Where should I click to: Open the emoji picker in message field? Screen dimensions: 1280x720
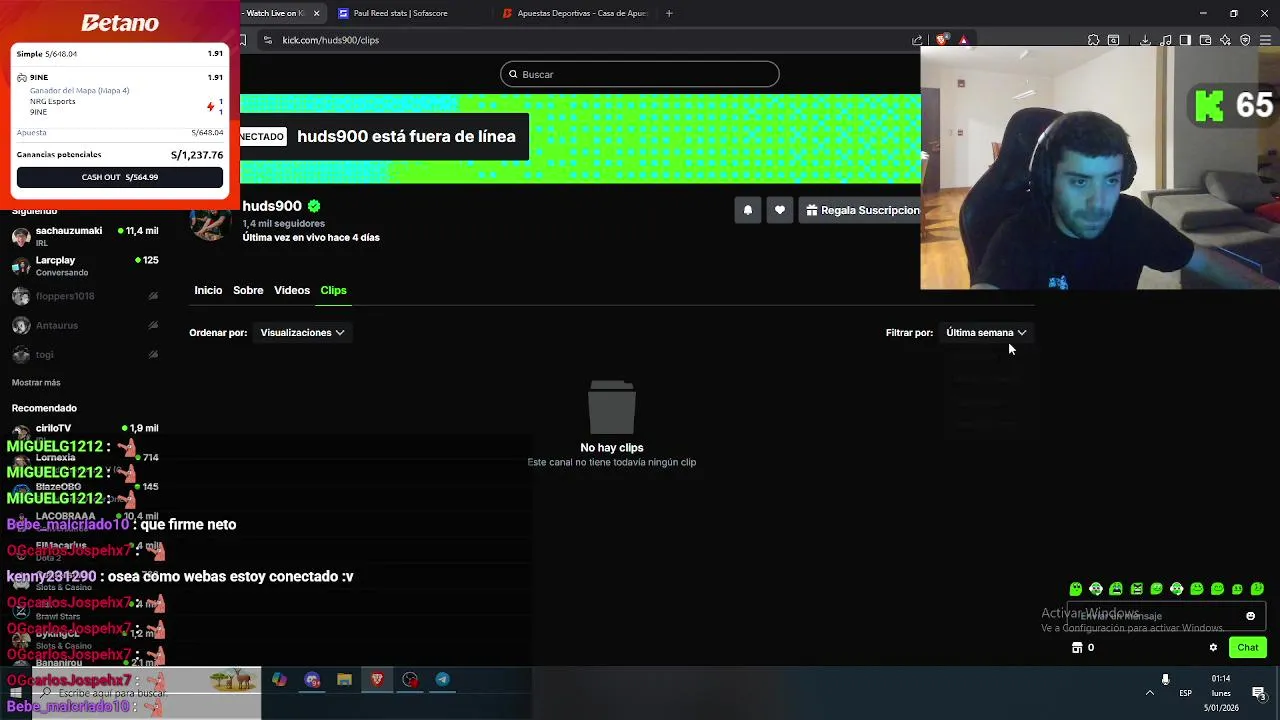tap(1250, 616)
